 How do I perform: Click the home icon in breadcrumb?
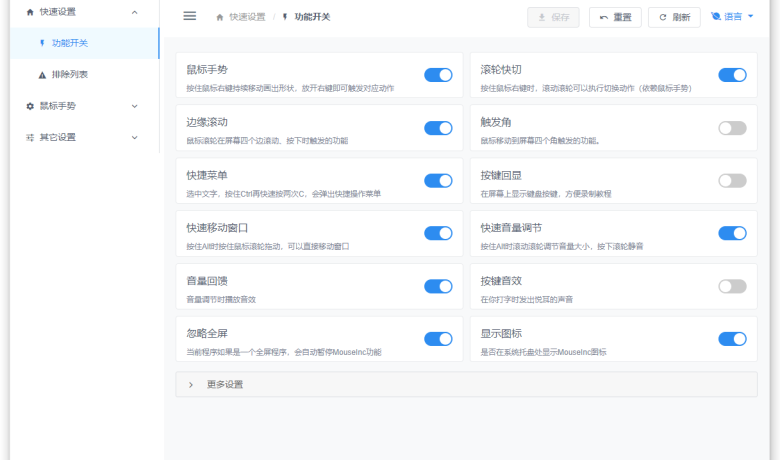coord(220,17)
